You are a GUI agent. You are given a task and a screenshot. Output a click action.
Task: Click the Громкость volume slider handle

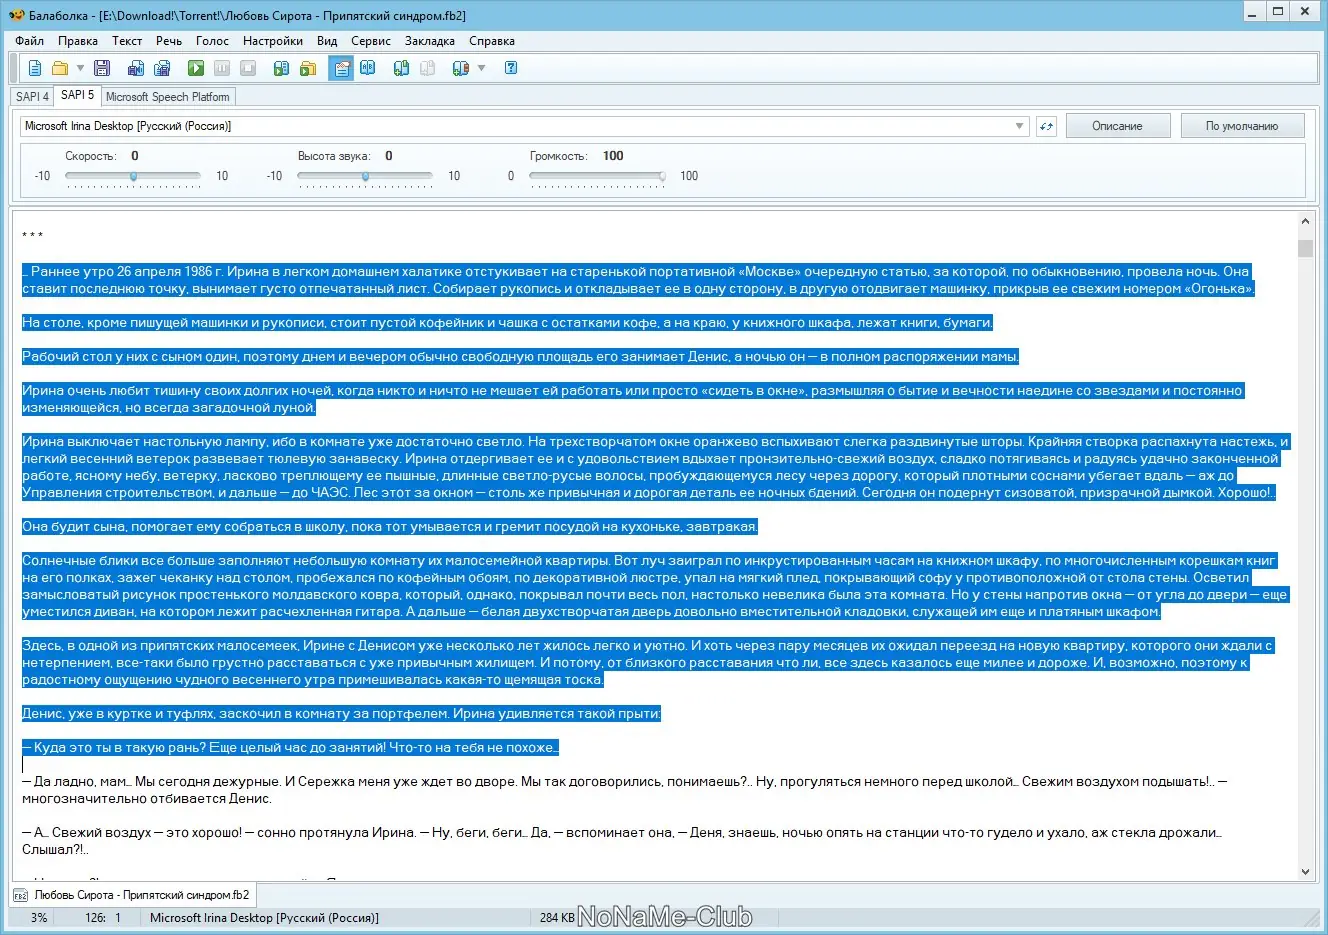tap(661, 176)
